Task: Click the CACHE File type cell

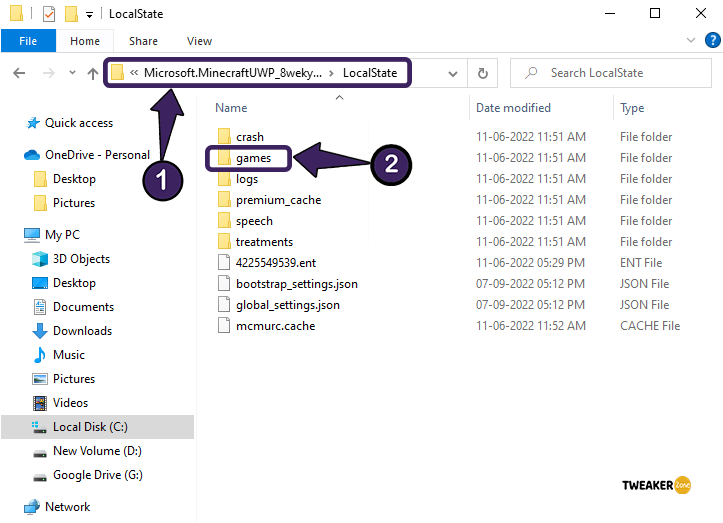Action: 650,326
